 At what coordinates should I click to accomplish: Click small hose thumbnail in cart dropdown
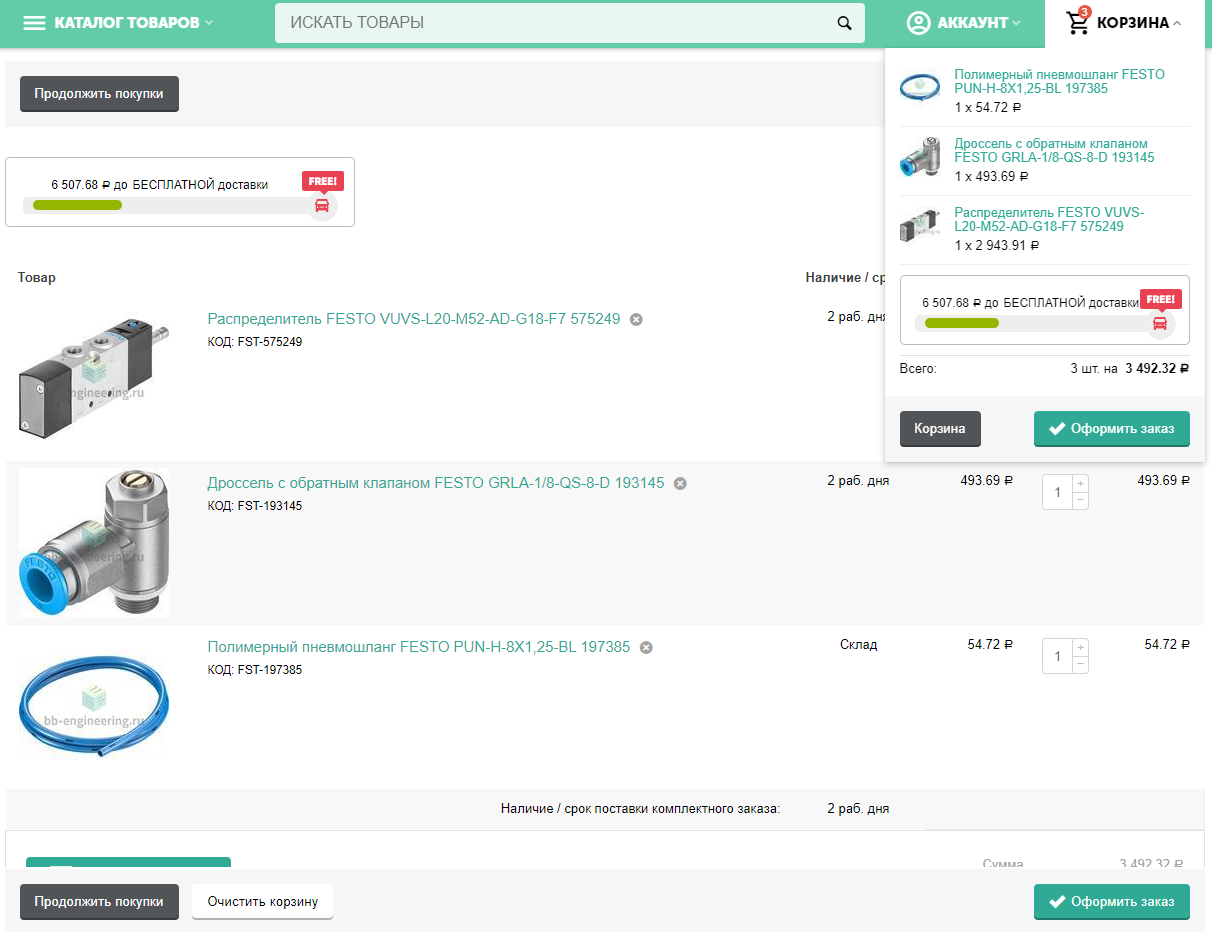pyautogui.click(x=920, y=88)
